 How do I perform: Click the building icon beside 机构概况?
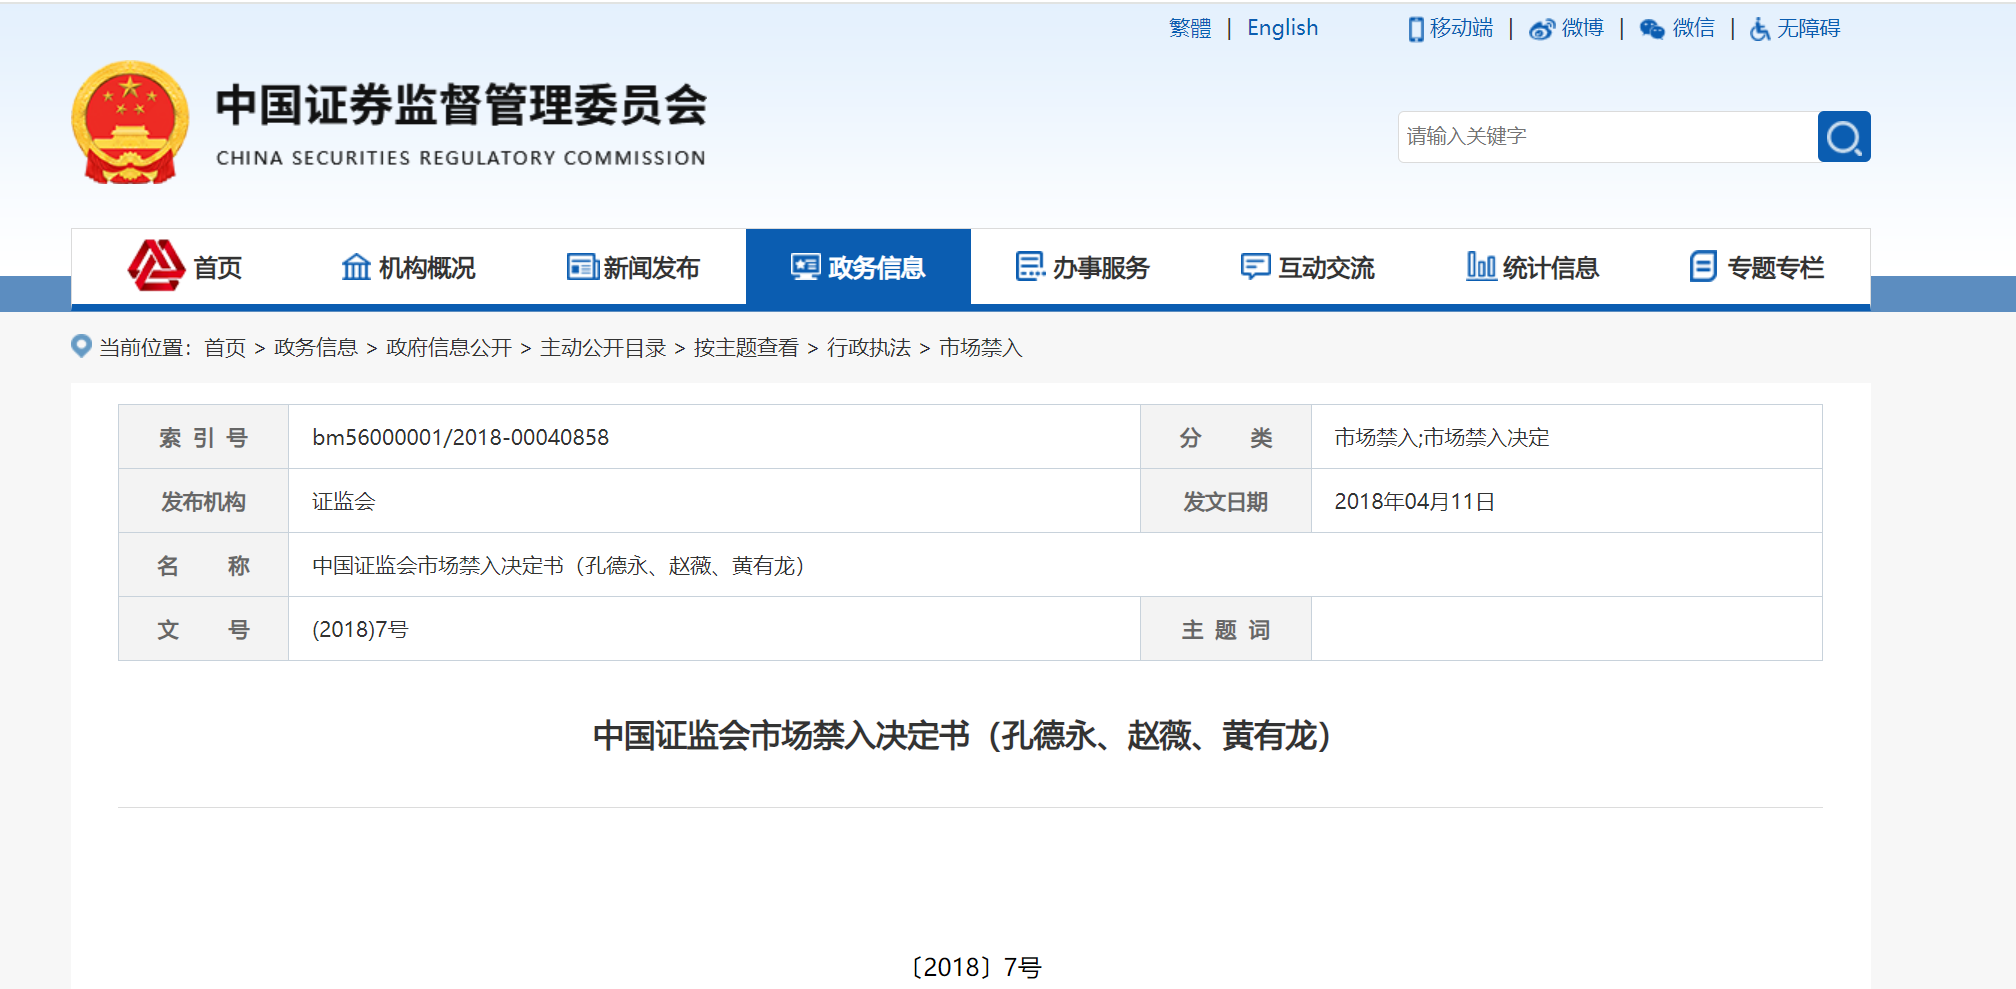point(356,267)
